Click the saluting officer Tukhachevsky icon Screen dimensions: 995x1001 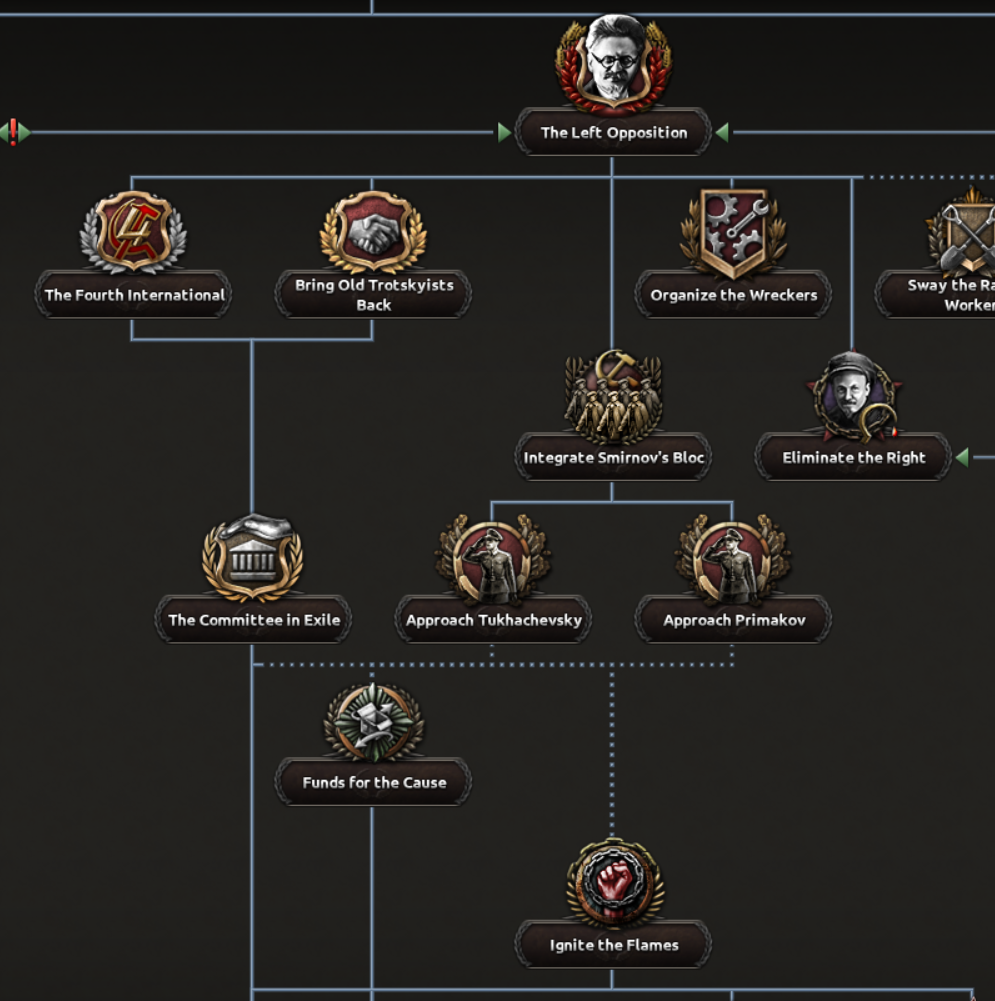tap(493, 559)
